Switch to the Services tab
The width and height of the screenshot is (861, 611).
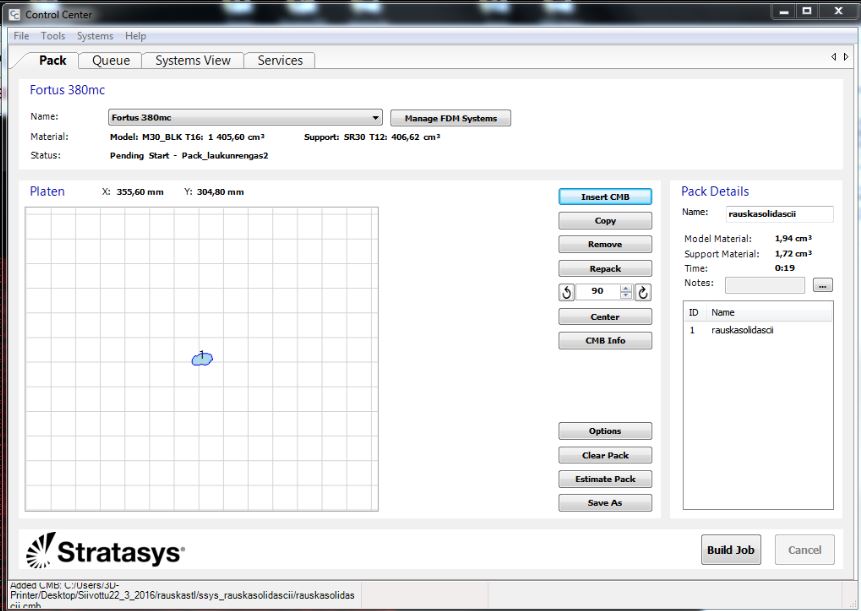(x=280, y=60)
